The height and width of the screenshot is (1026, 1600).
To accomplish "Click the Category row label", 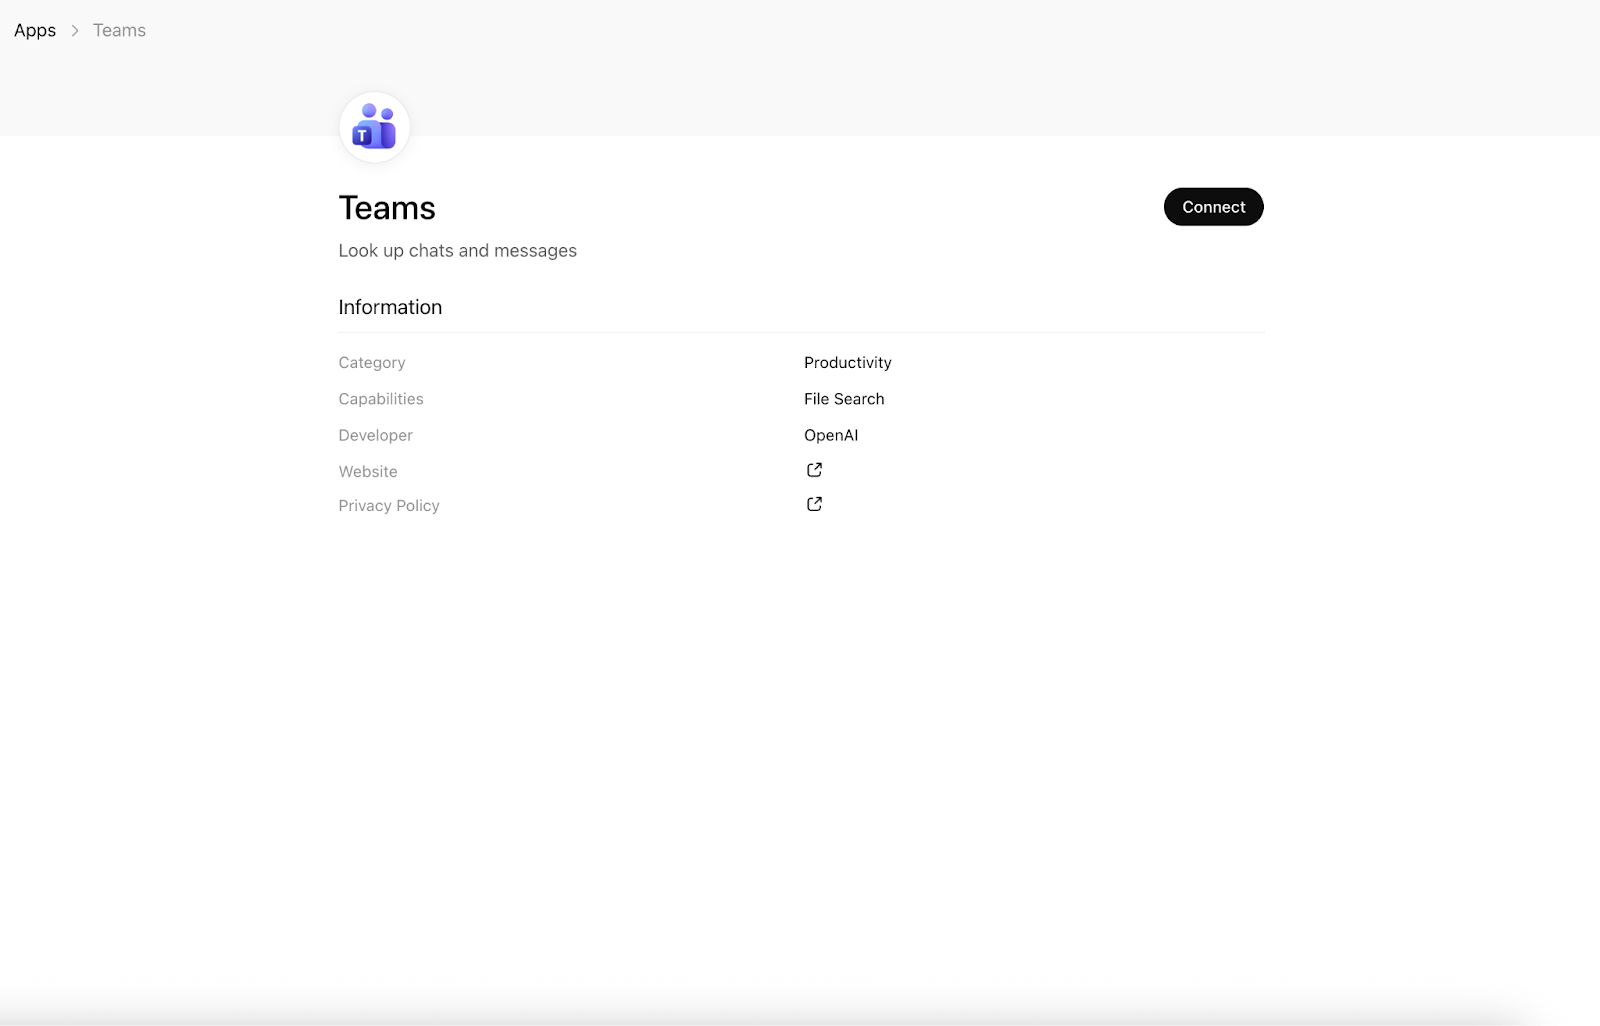I will coord(371,362).
